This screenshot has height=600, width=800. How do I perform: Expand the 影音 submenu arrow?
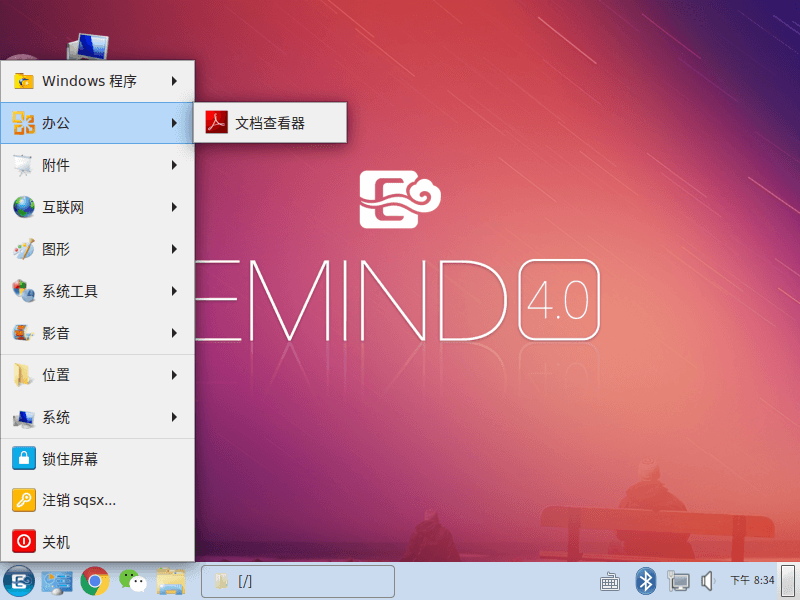(x=174, y=333)
